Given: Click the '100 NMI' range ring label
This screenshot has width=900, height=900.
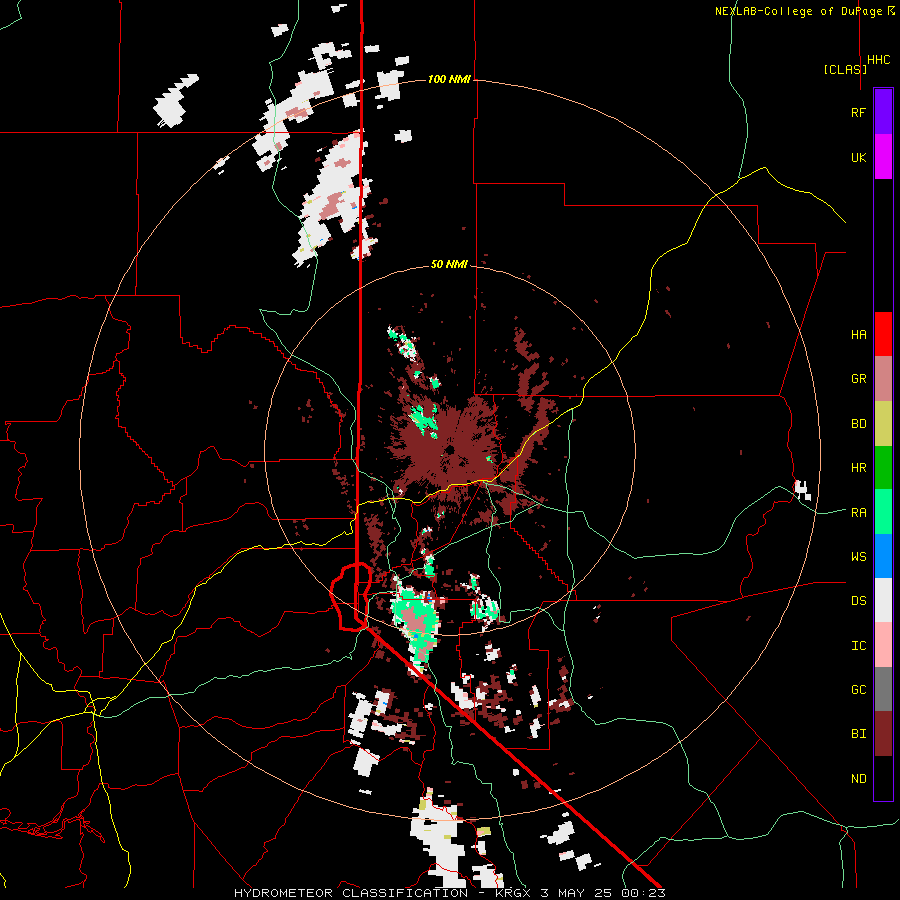Looking at the screenshot, I should pyautogui.click(x=449, y=79).
